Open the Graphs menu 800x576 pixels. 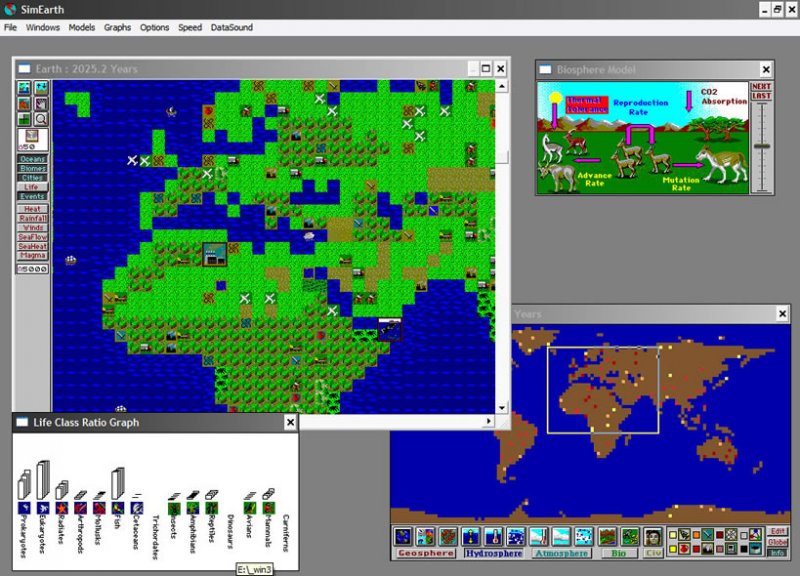click(117, 28)
